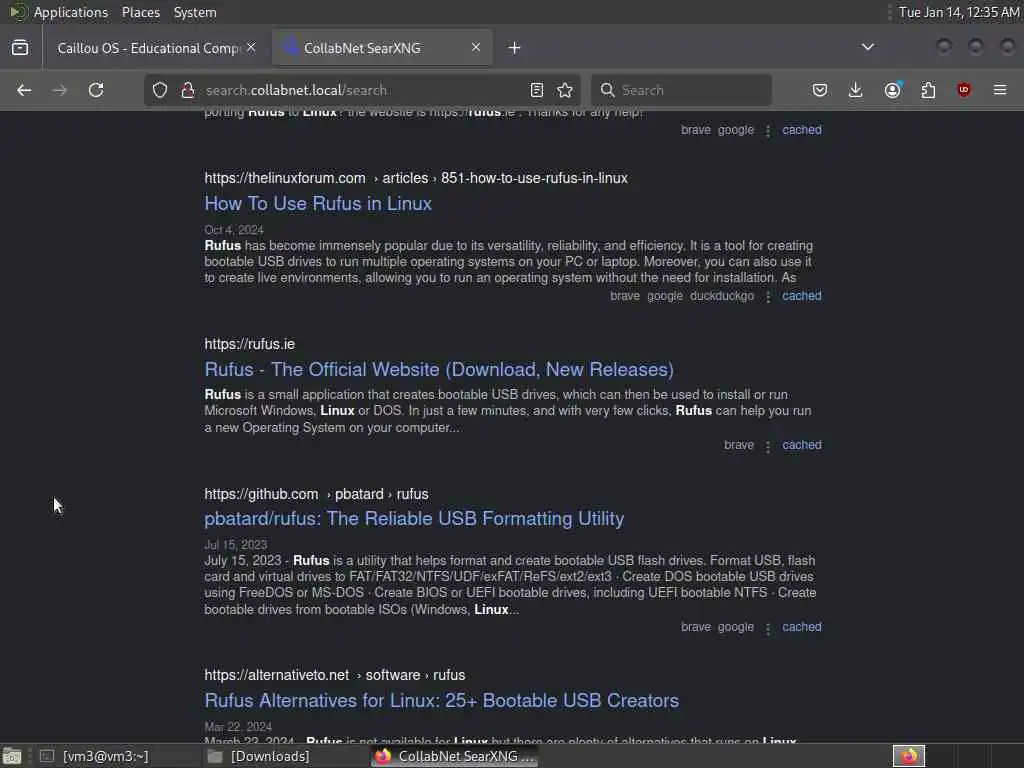
Task: Open the uBlock Origin extension icon
Action: coord(964,90)
